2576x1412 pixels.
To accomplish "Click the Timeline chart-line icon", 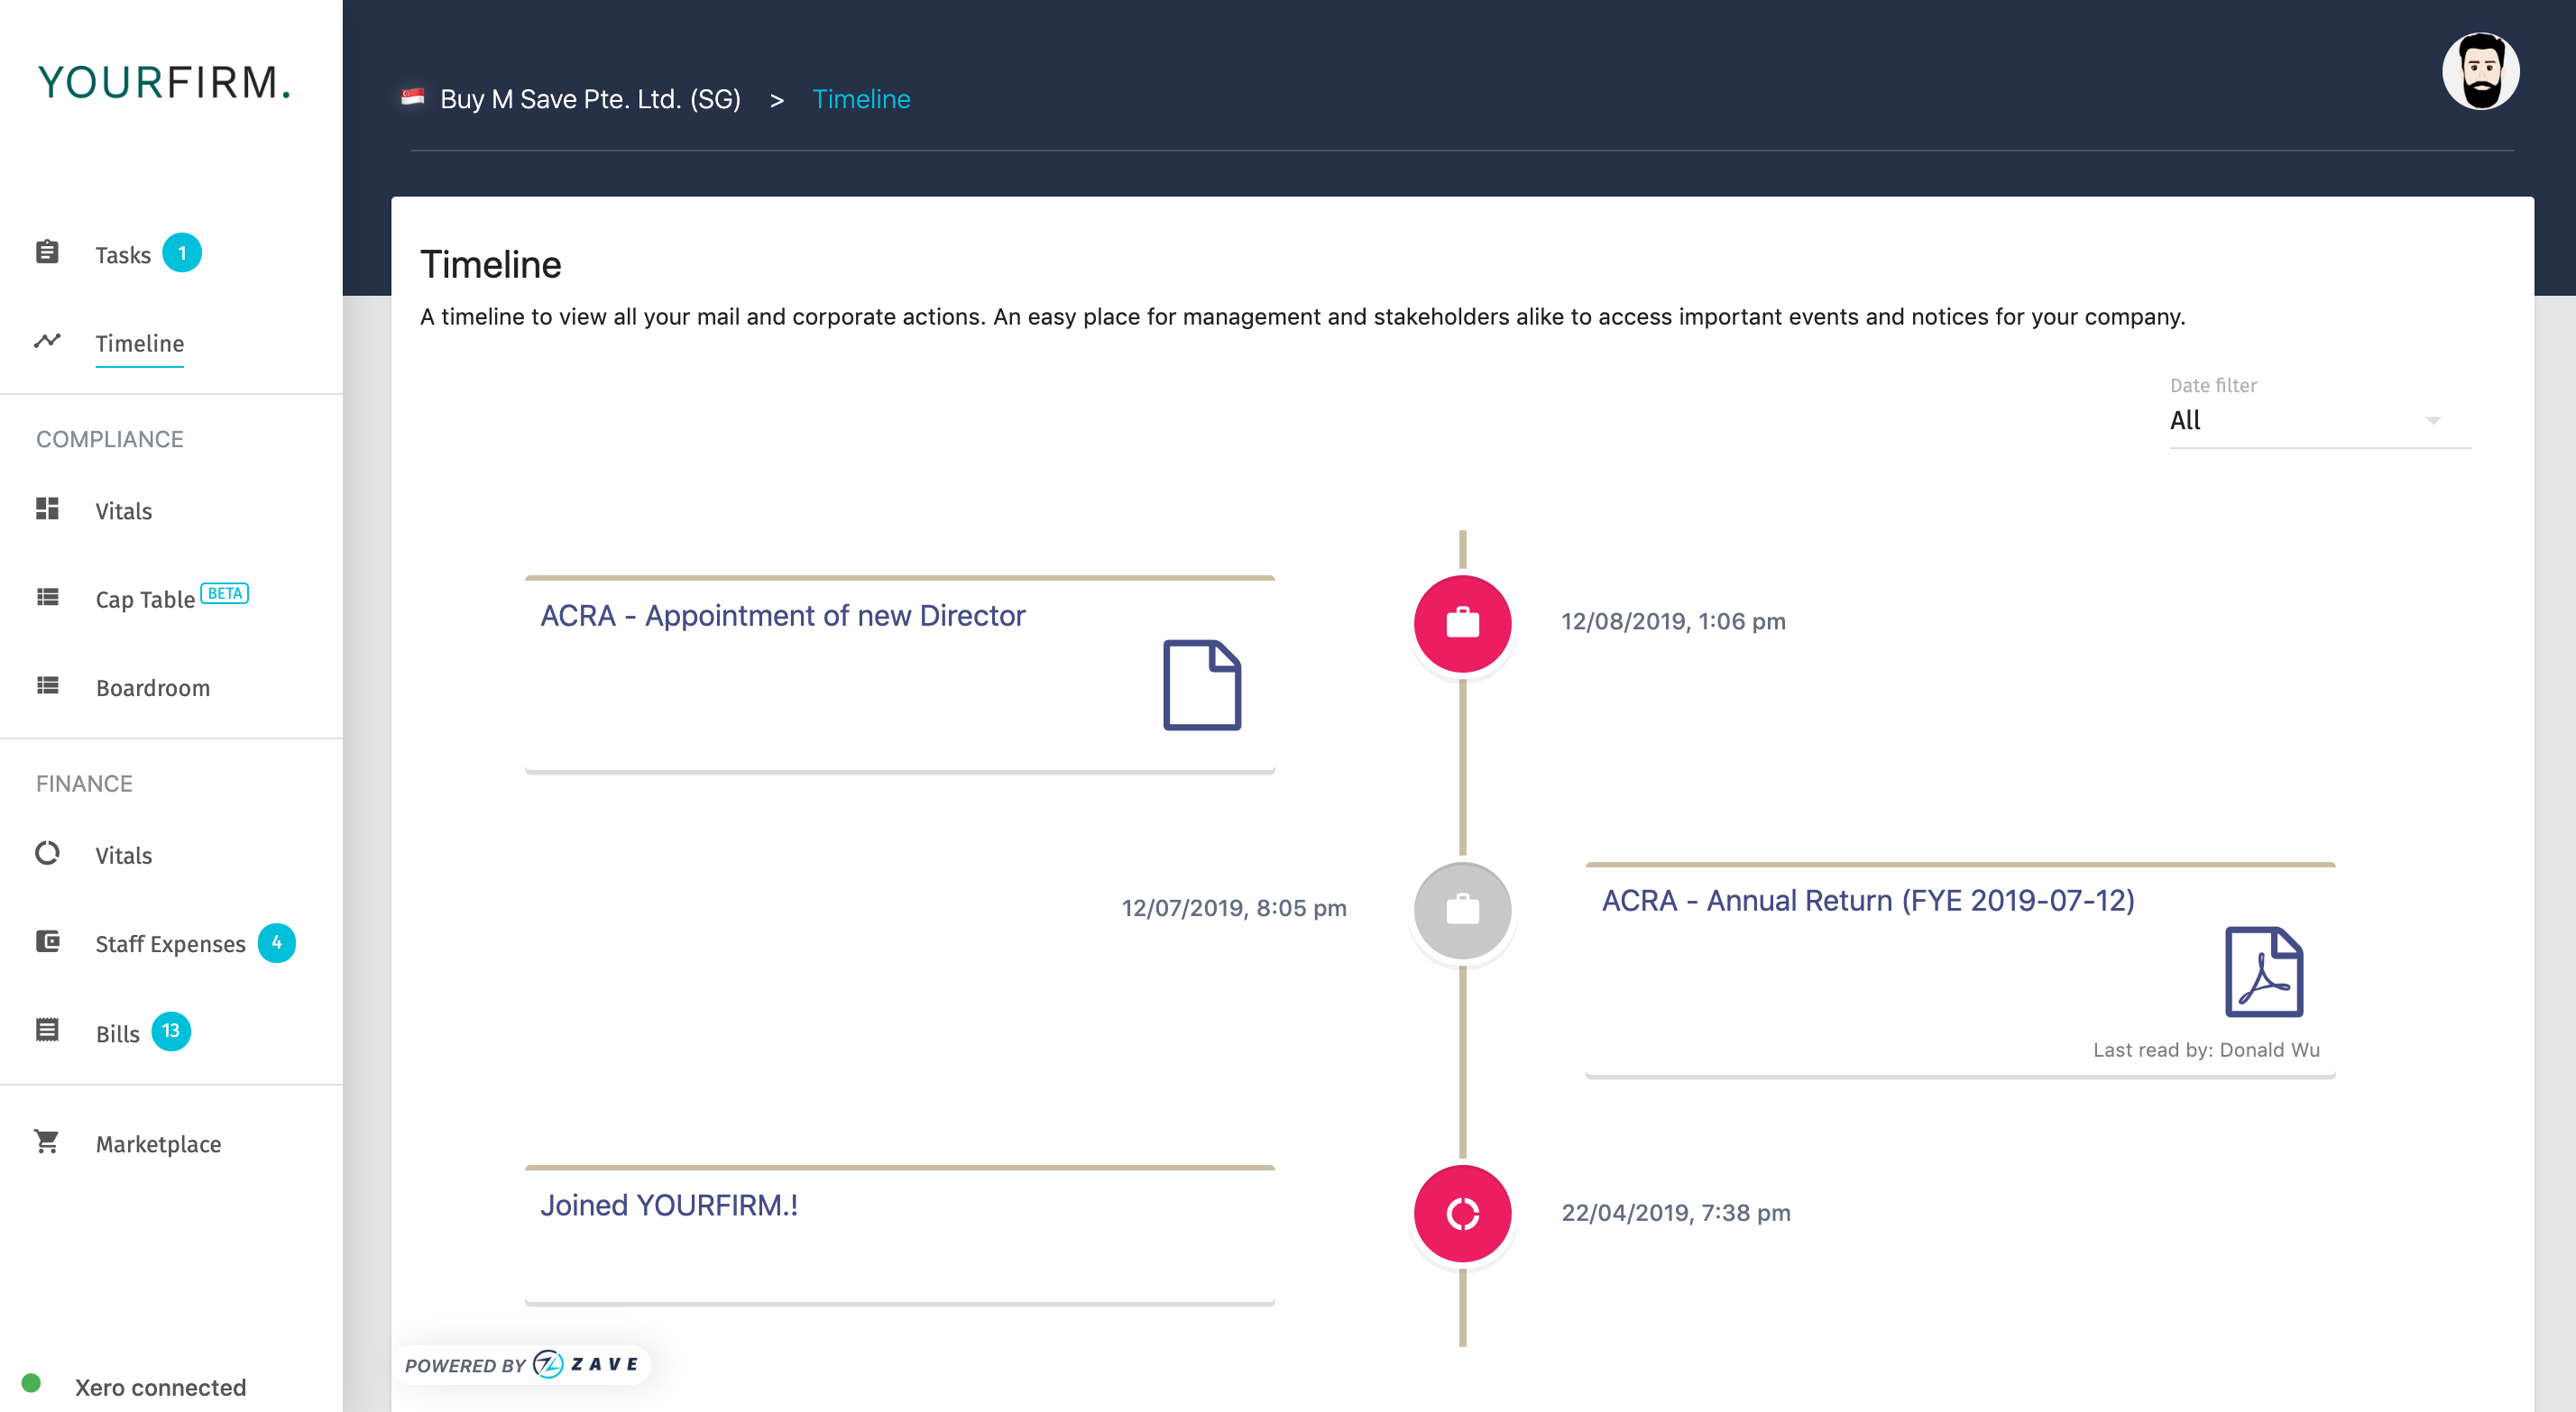I will point(47,341).
